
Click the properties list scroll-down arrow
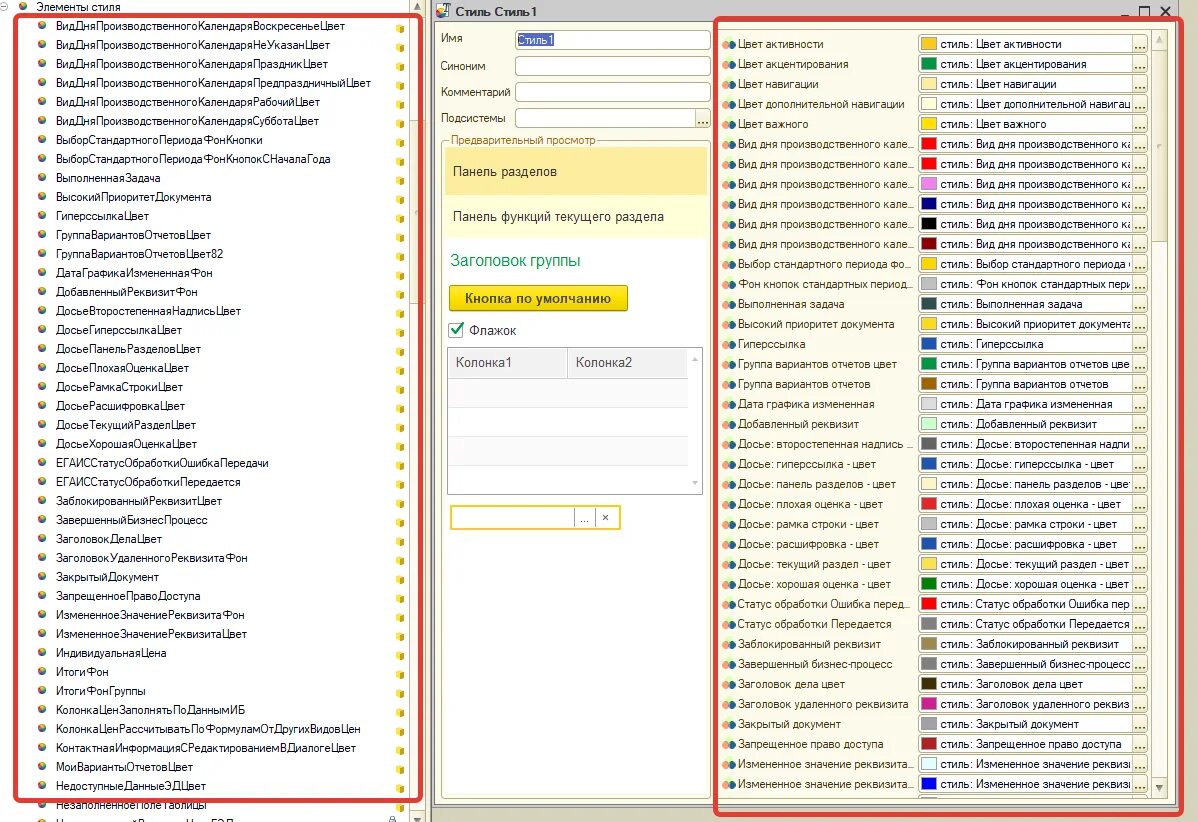pos(1159,788)
